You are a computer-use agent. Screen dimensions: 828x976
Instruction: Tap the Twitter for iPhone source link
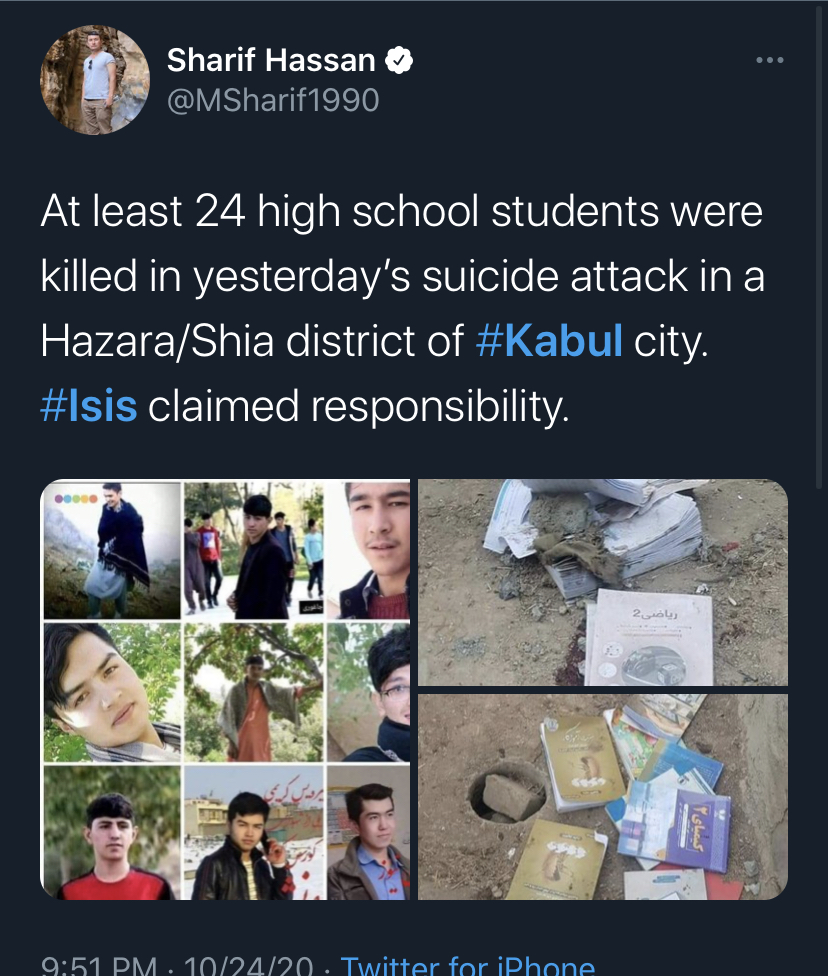pyautogui.click(x=468, y=964)
